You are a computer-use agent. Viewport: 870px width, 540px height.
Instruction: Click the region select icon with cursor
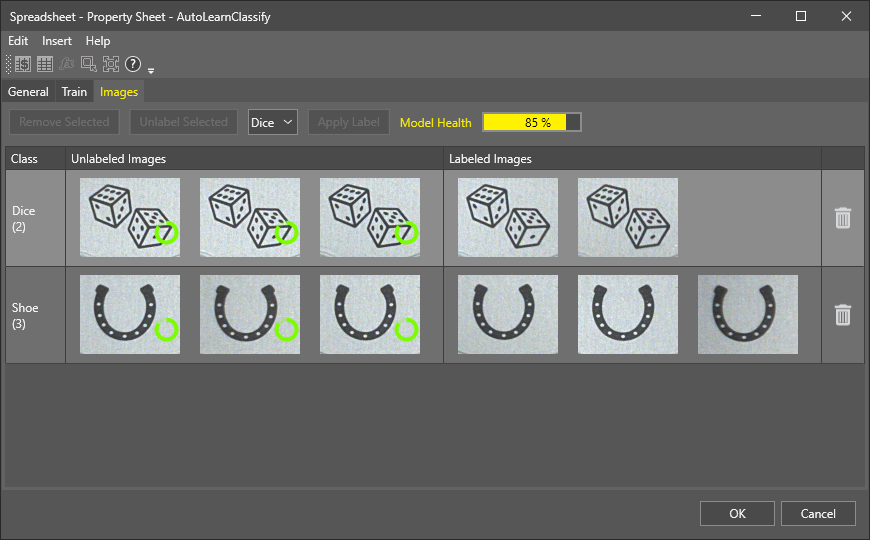click(x=89, y=65)
